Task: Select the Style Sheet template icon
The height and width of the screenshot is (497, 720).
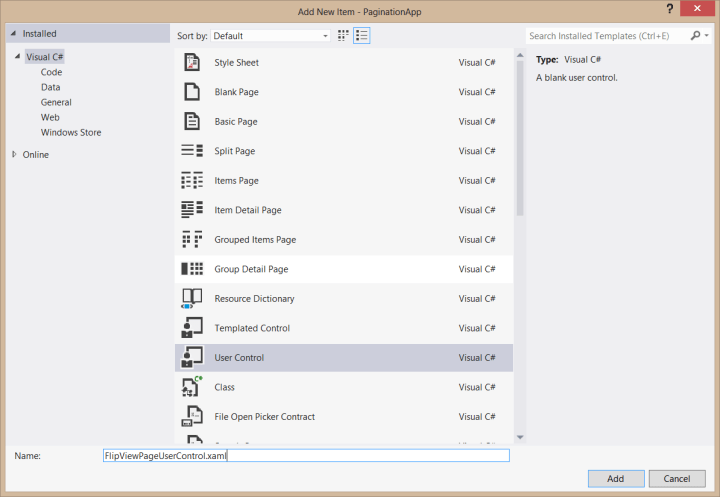Action: pos(192,63)
